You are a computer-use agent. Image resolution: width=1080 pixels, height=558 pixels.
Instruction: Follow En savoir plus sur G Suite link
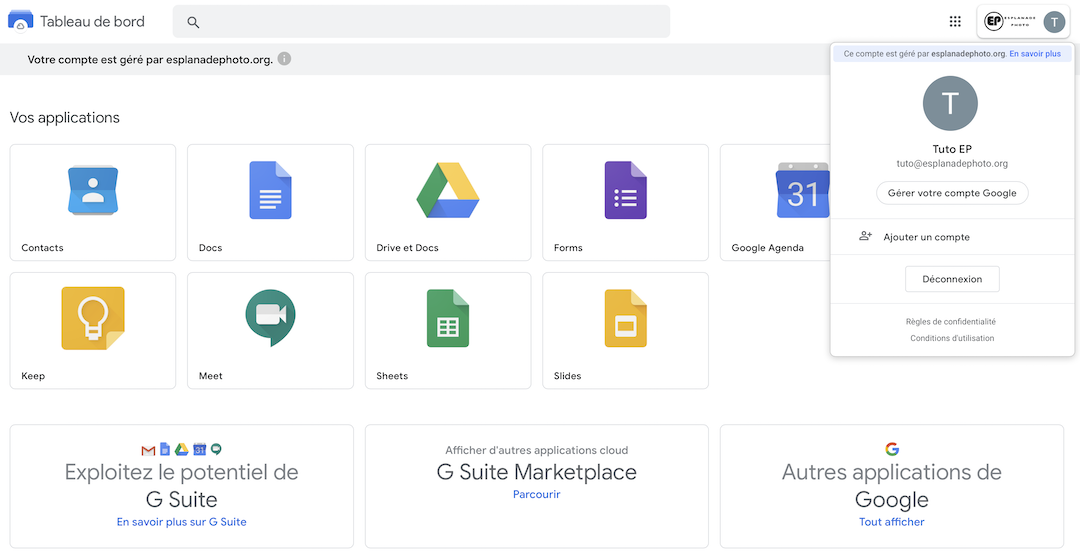pyautogui.click(x=182, y=522)
